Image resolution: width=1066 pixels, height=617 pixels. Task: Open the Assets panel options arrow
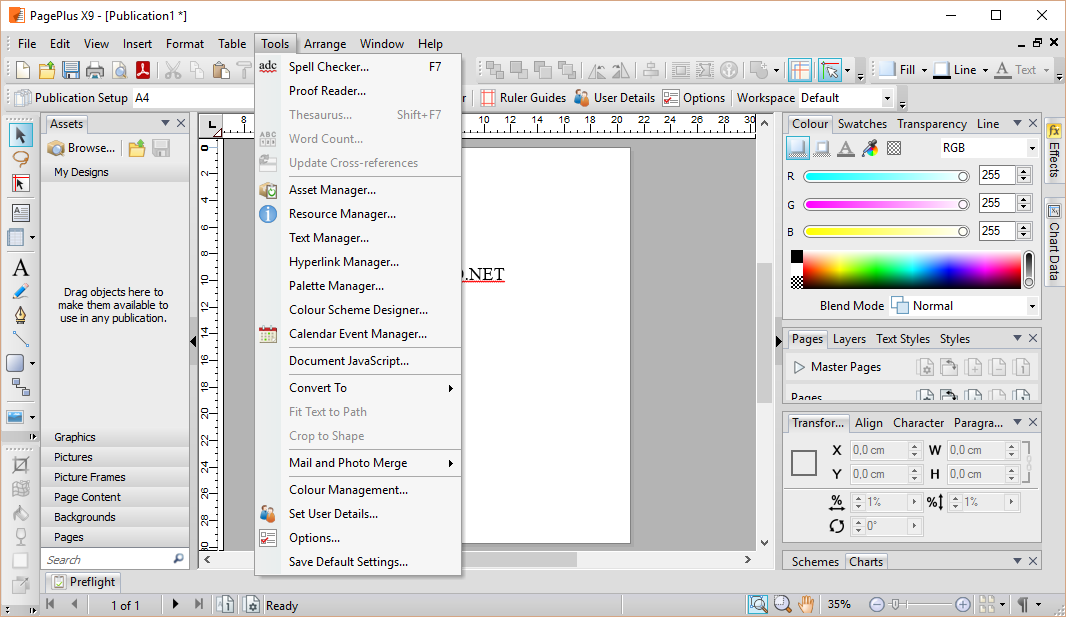165,123
